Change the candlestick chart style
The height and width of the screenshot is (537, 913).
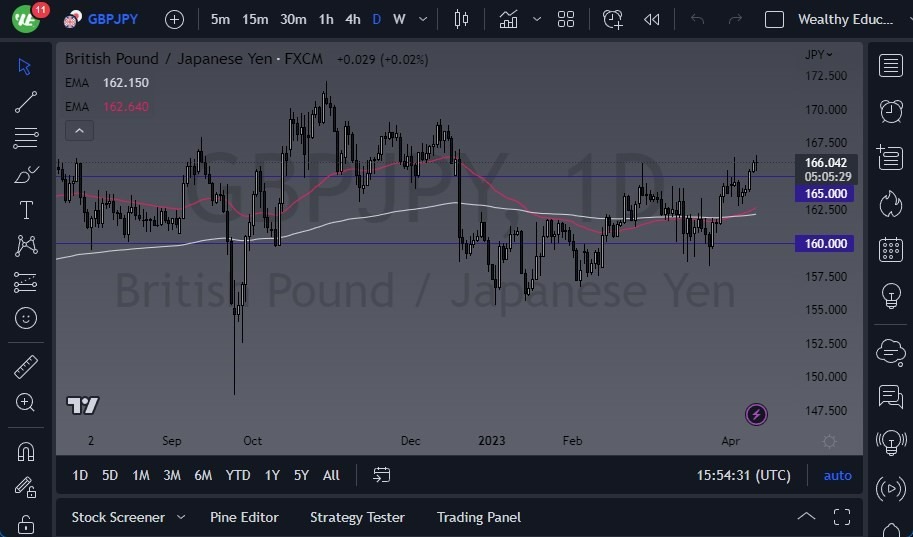(461, 19)
